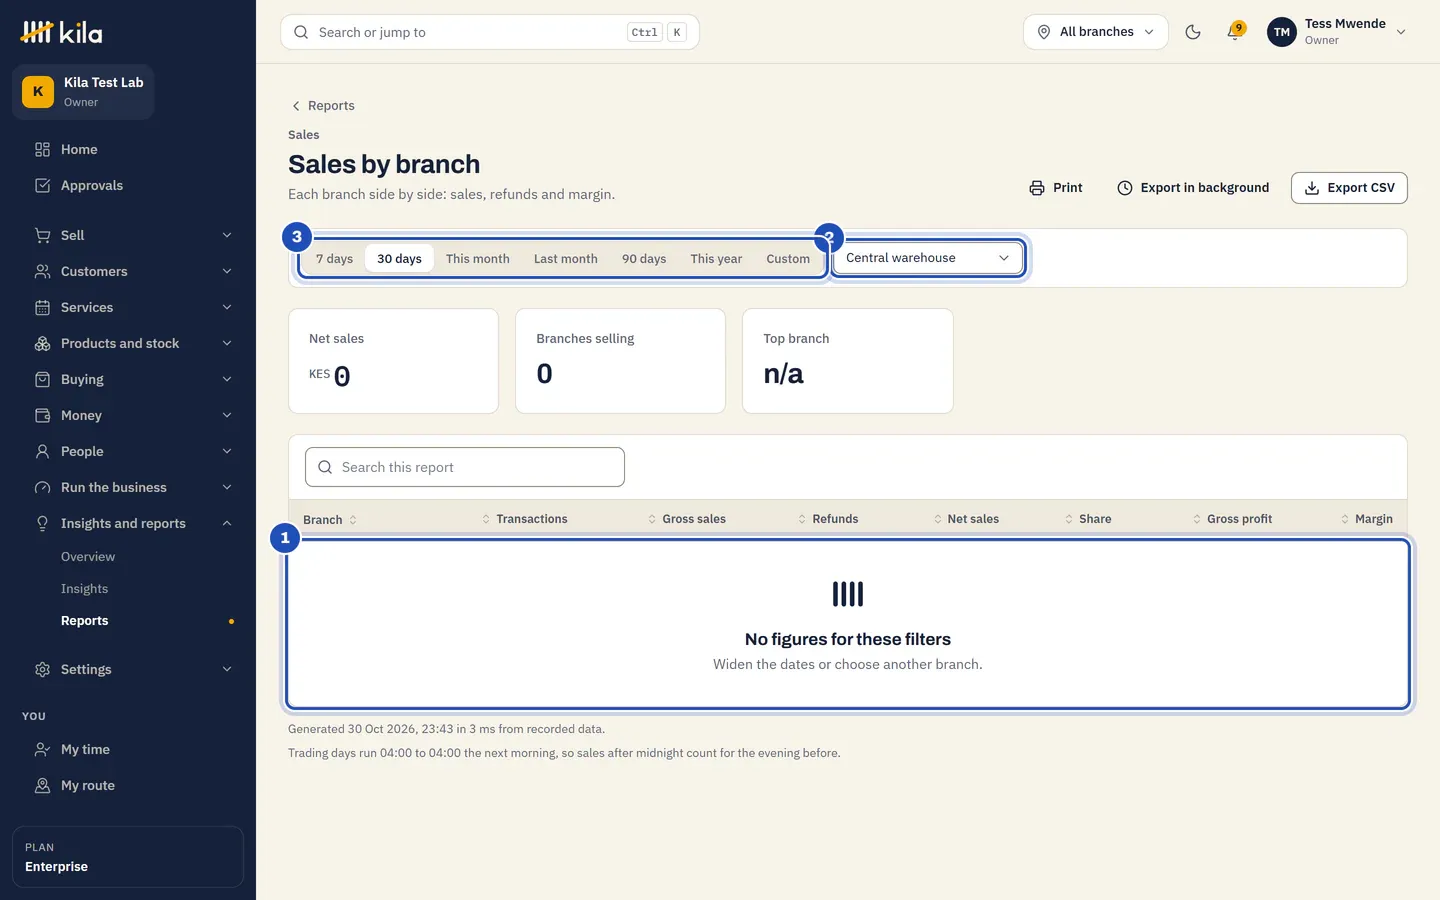This screenshot has height=900, width=1440.
Task: Open notifications bell
Action: coord(1235,32)
